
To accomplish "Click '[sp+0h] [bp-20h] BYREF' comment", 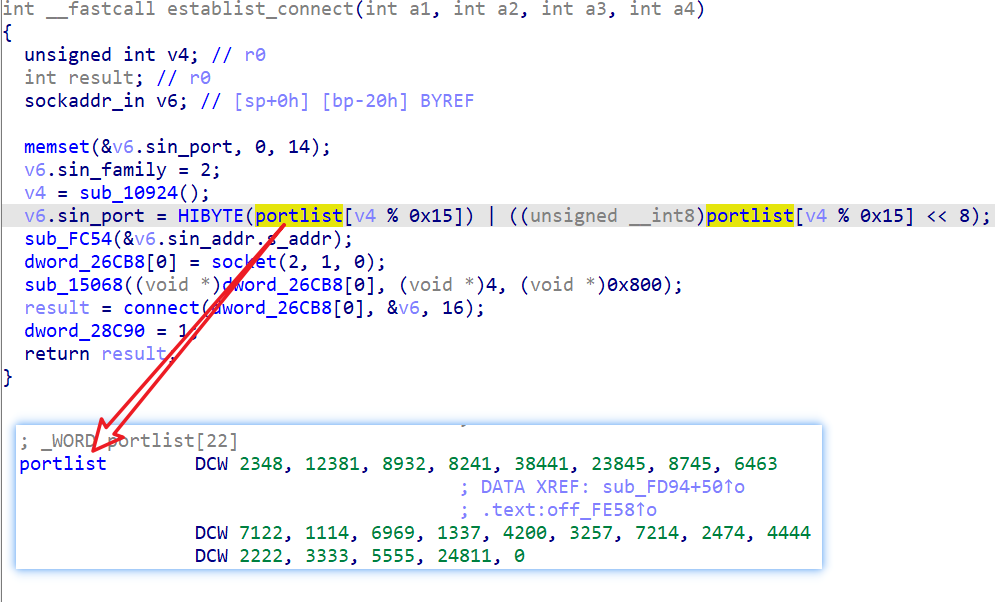I will pos(354,101).
